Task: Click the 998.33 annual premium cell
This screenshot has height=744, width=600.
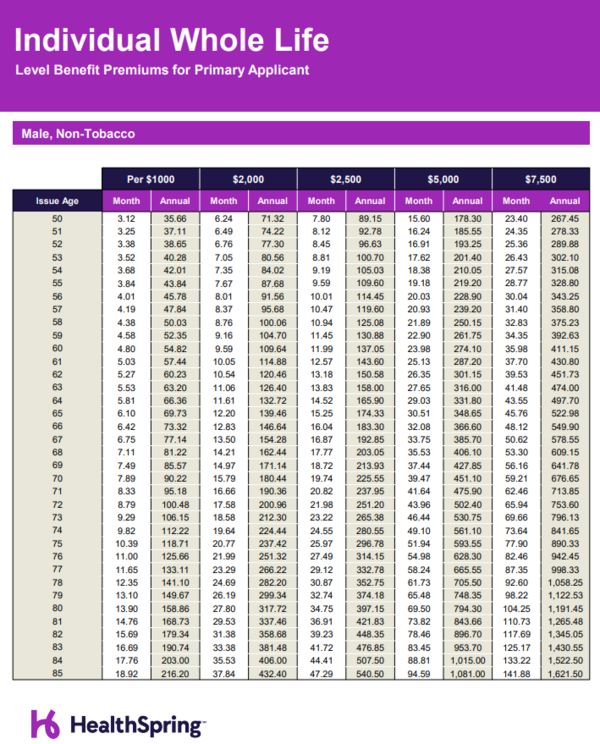Action: click(565, 570)
